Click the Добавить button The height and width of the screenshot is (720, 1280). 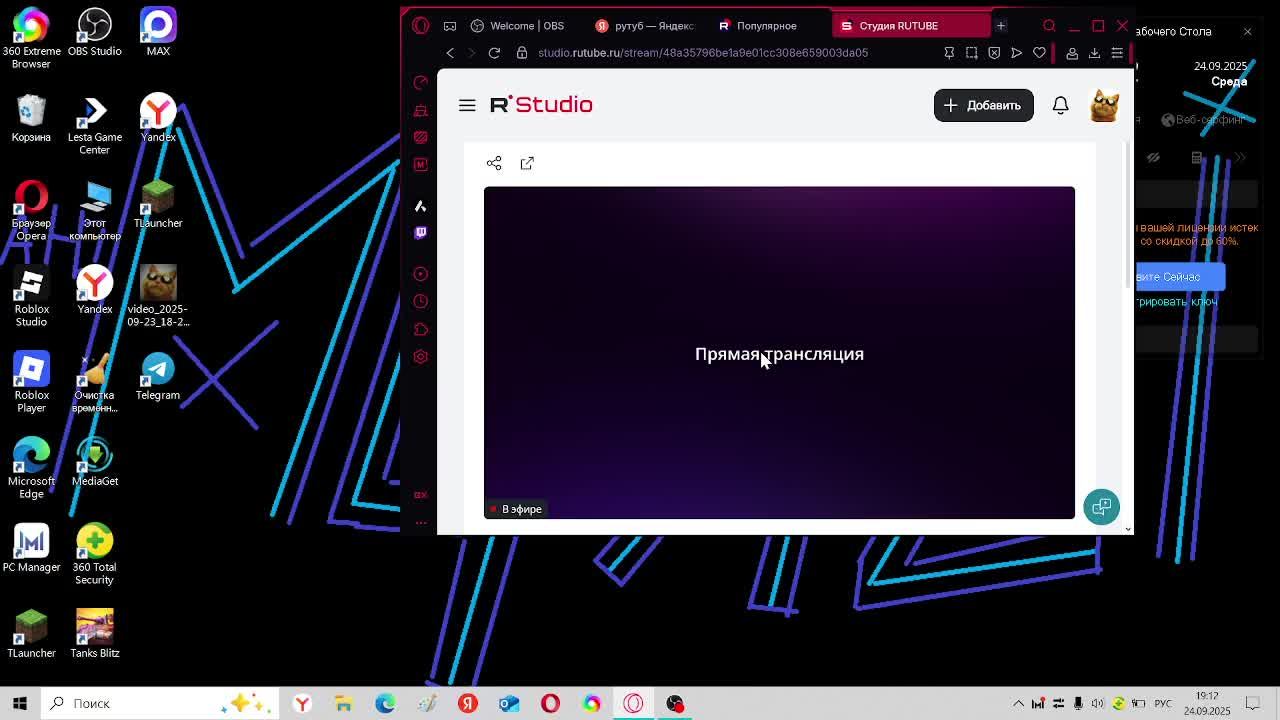point(983,105)
